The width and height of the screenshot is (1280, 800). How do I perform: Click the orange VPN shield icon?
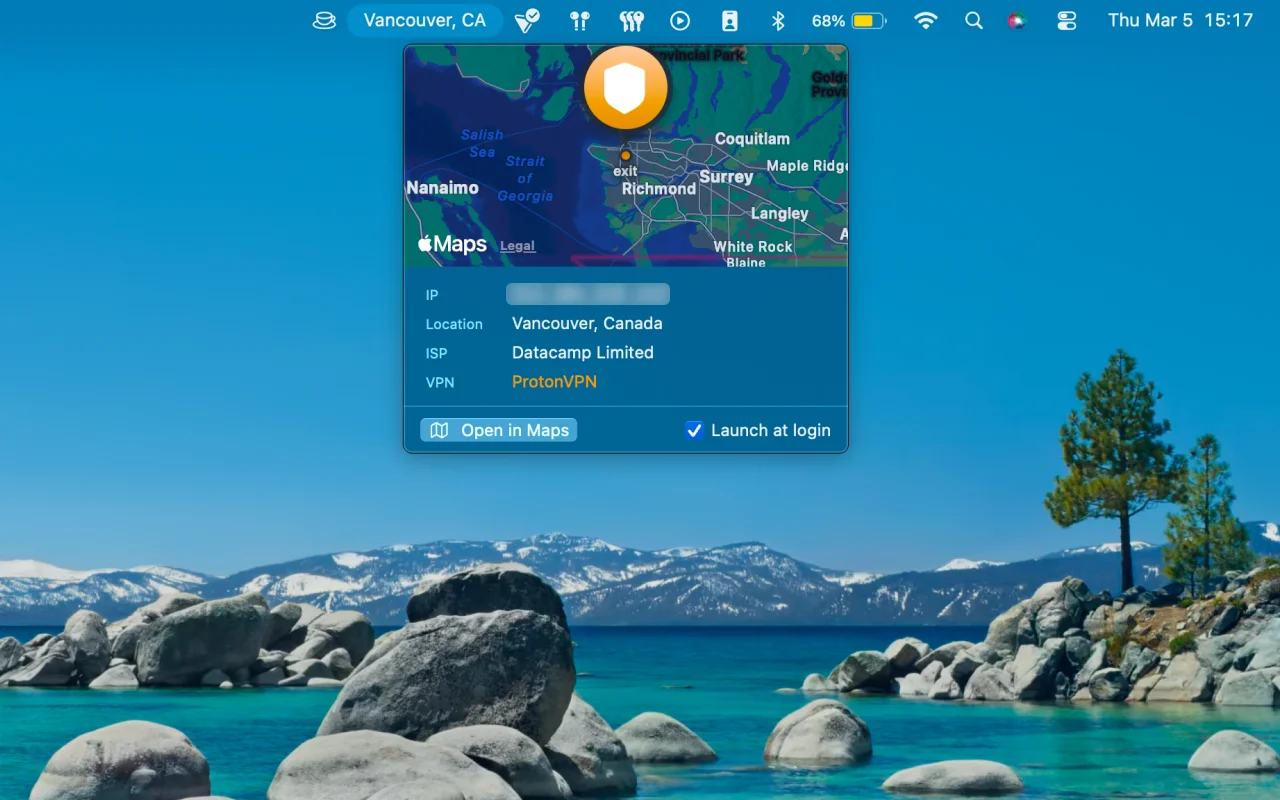(626, 88)
